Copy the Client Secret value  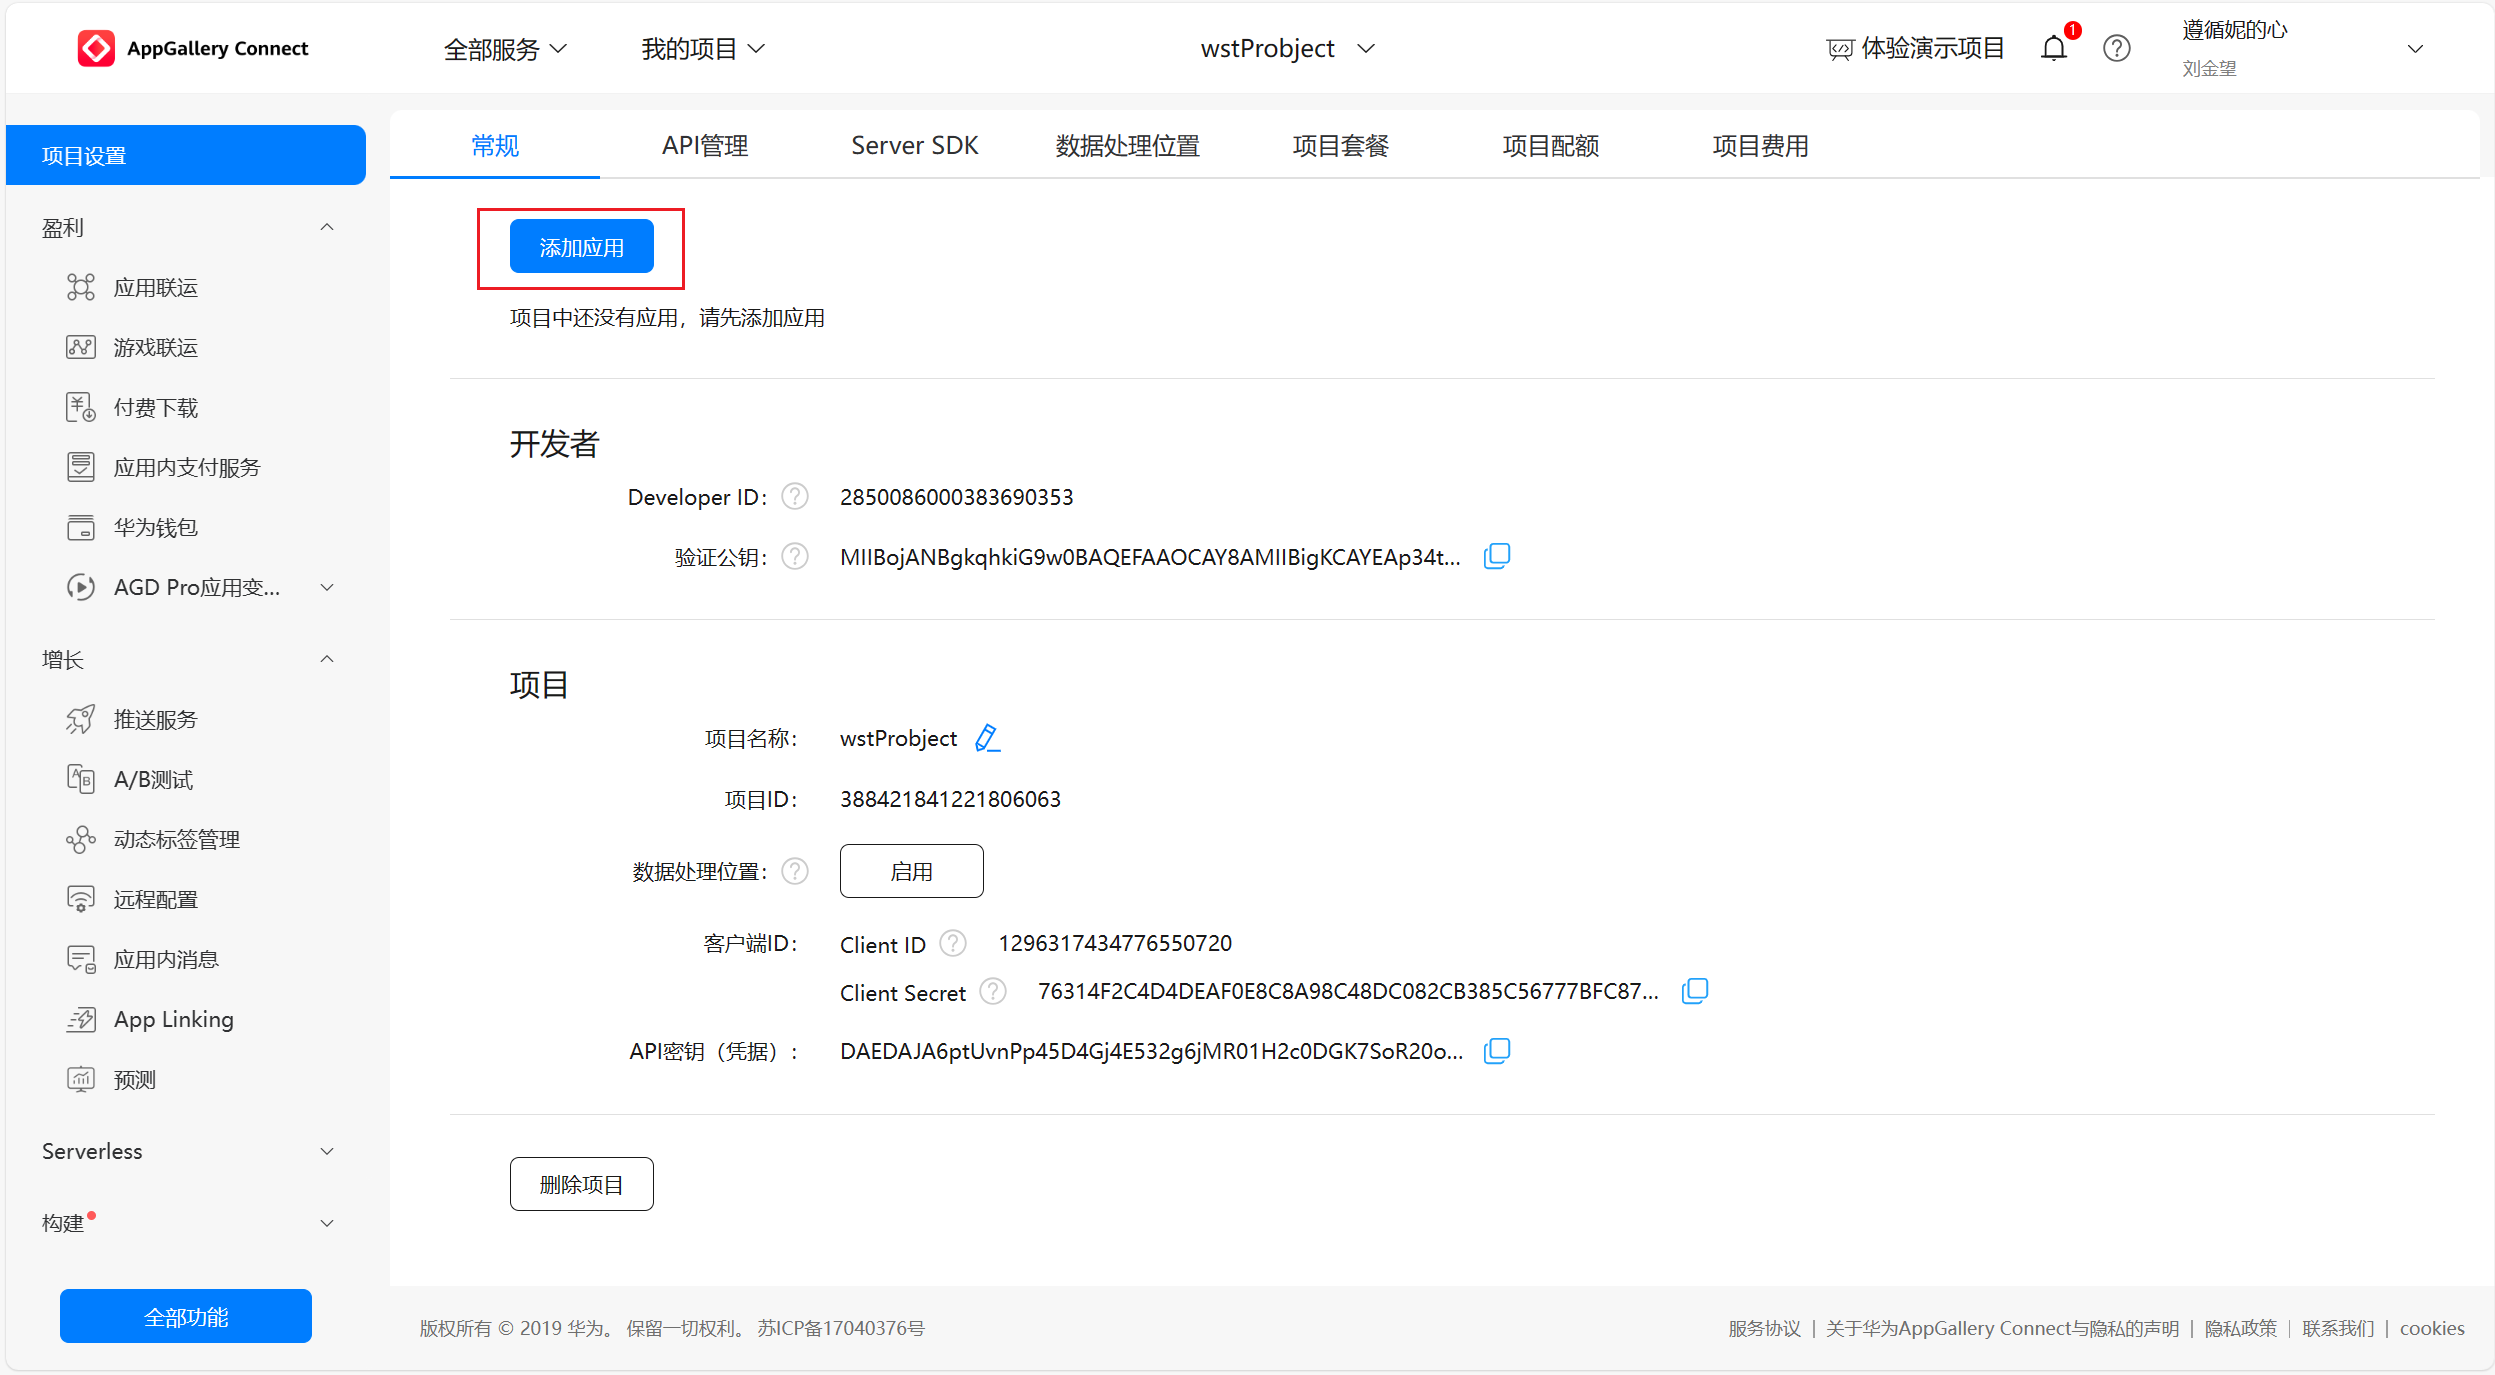[1695, 991]
